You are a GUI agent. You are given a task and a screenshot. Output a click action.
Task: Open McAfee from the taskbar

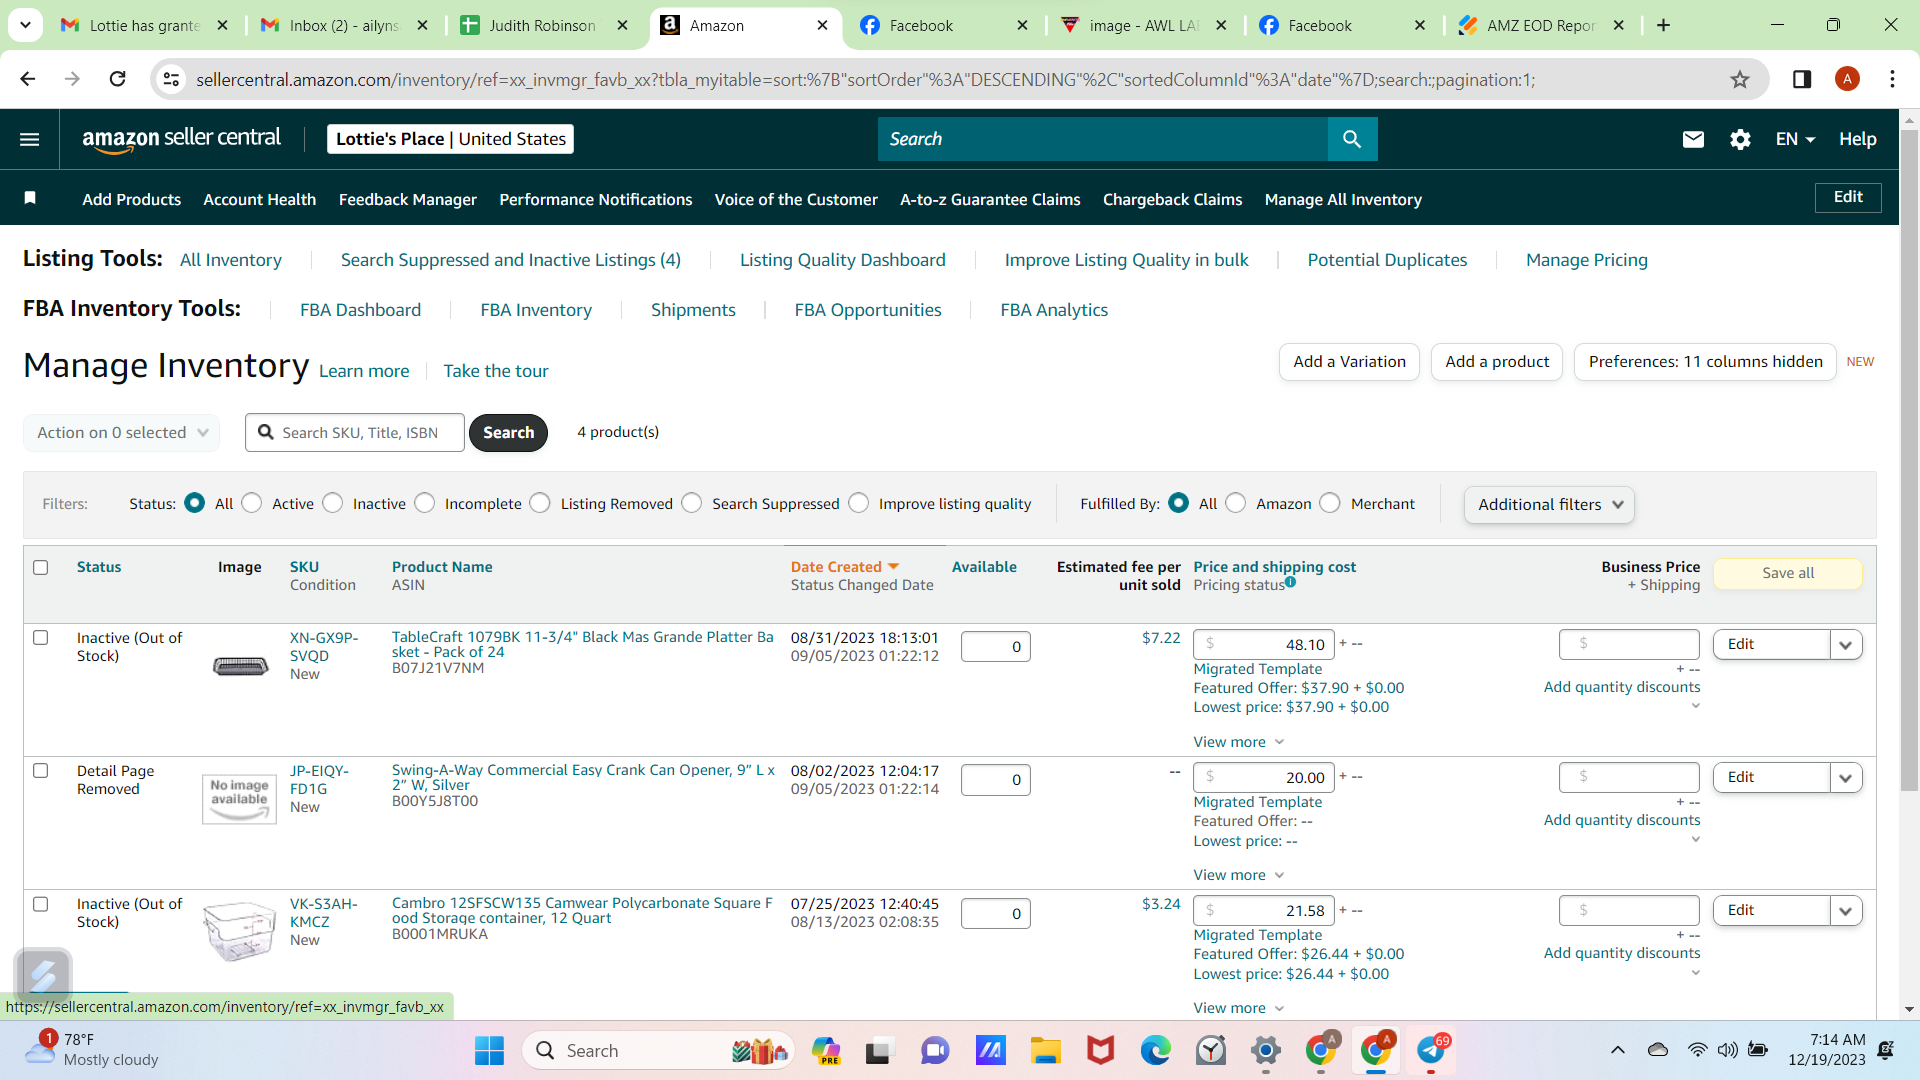point(1101,1051)
